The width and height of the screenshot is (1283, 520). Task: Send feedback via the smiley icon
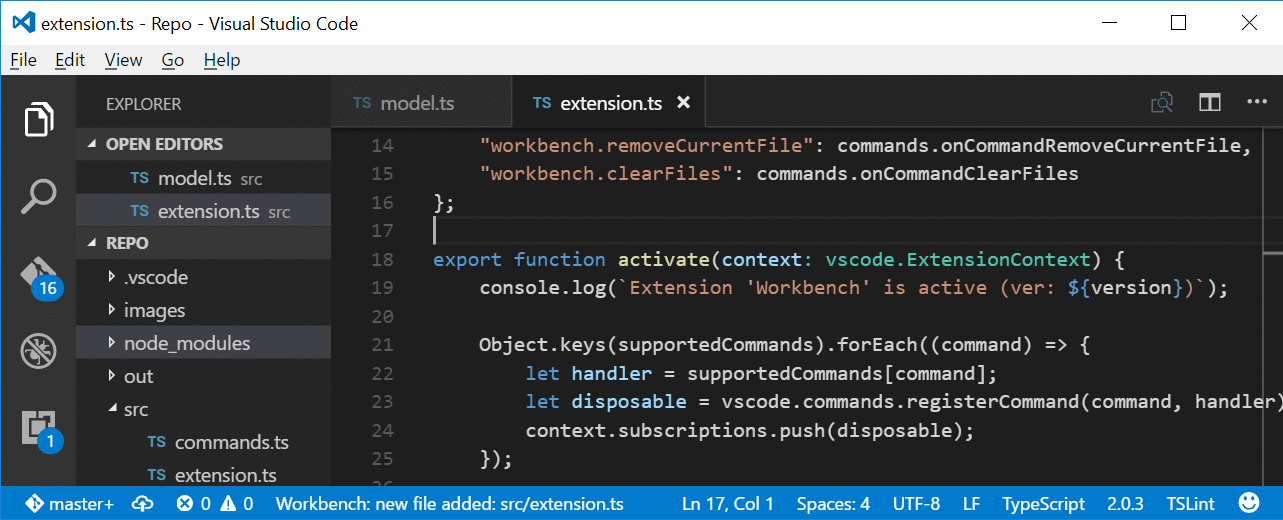[1249, 502]
